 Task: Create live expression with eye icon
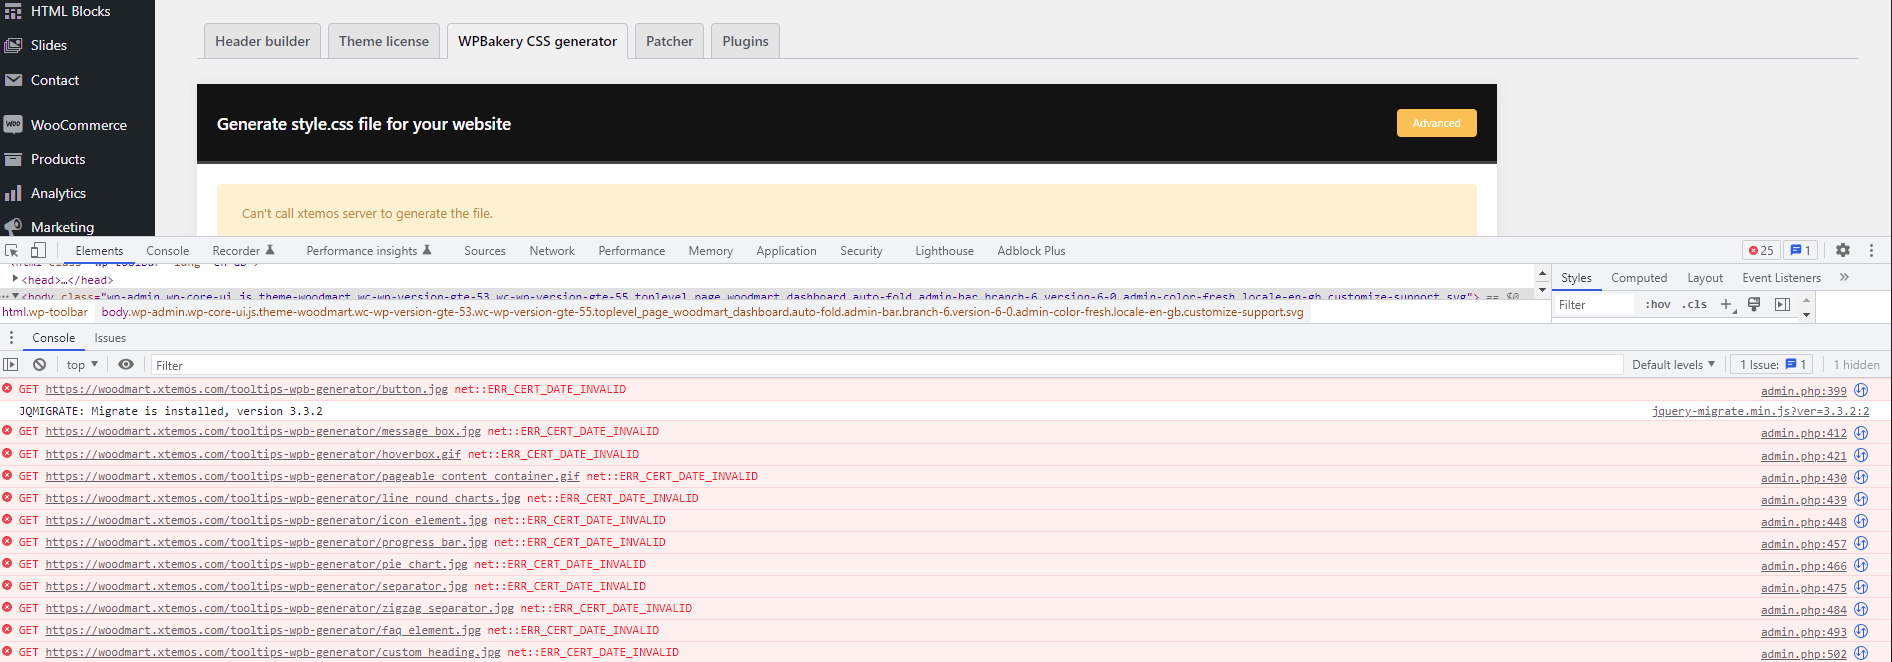tap(126, 364)
